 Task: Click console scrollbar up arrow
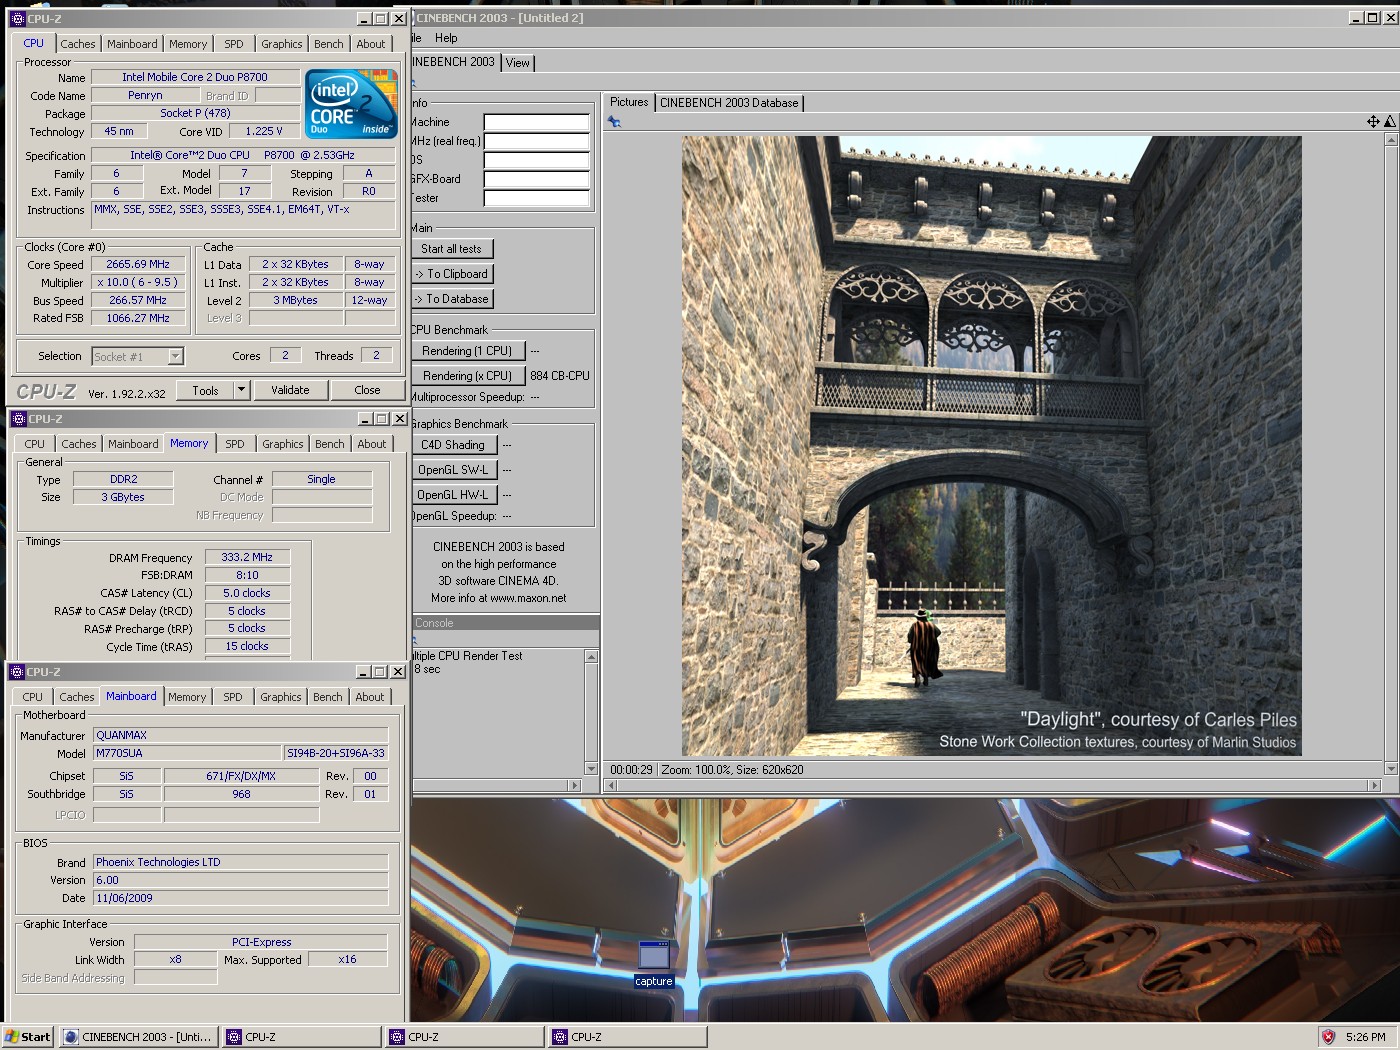coord(591,657)
